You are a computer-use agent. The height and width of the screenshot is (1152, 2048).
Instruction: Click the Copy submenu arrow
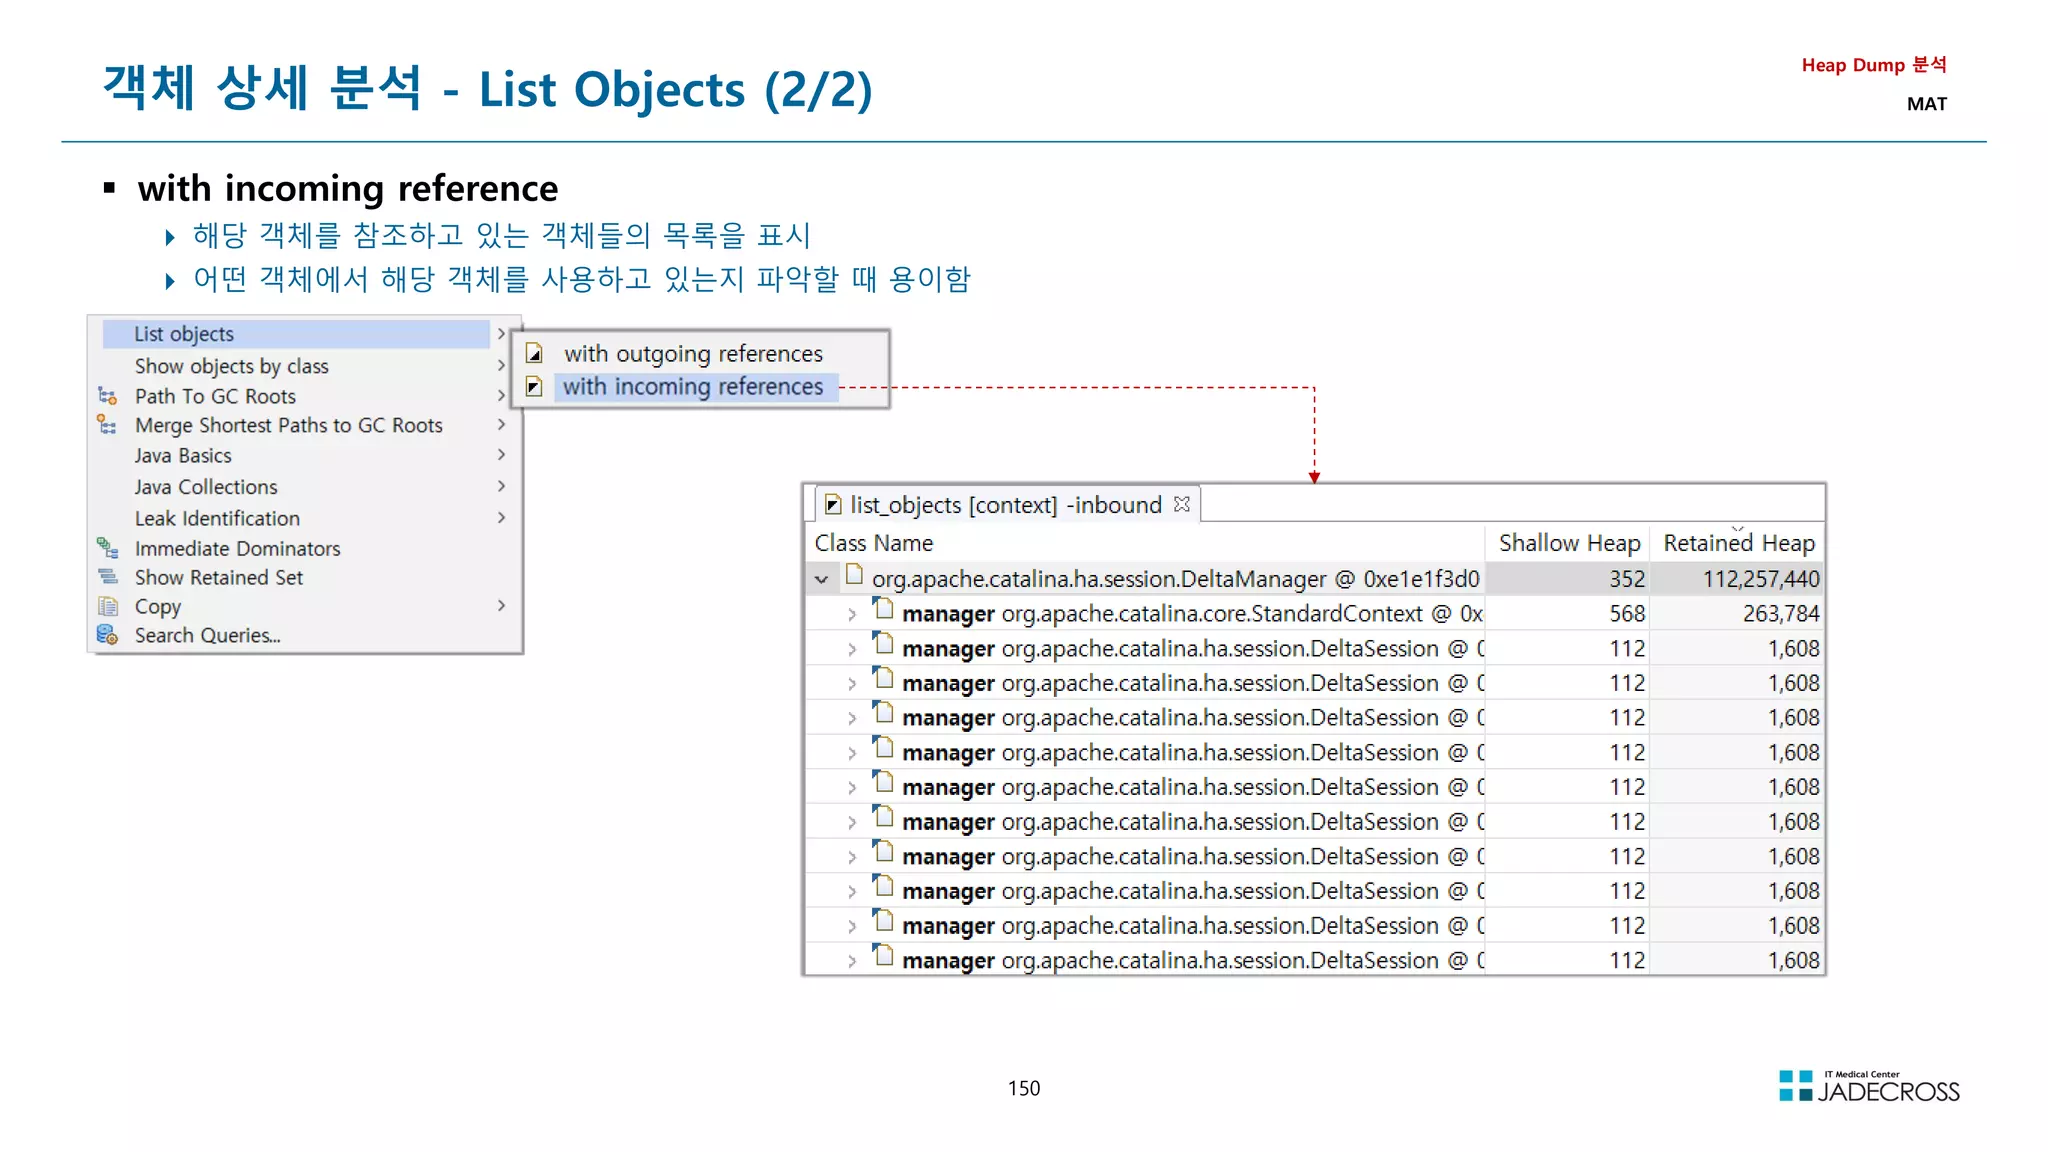pos(501,606)
